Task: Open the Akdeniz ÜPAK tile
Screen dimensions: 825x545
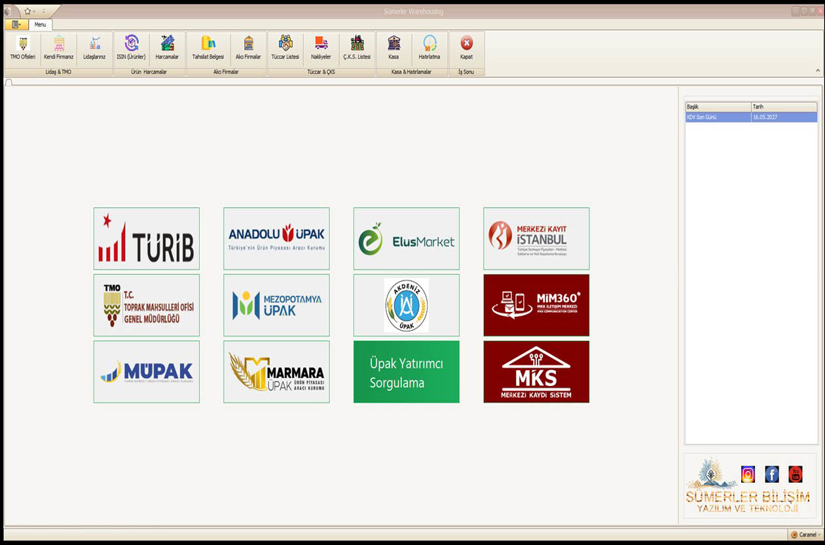Action: (406, 305)
